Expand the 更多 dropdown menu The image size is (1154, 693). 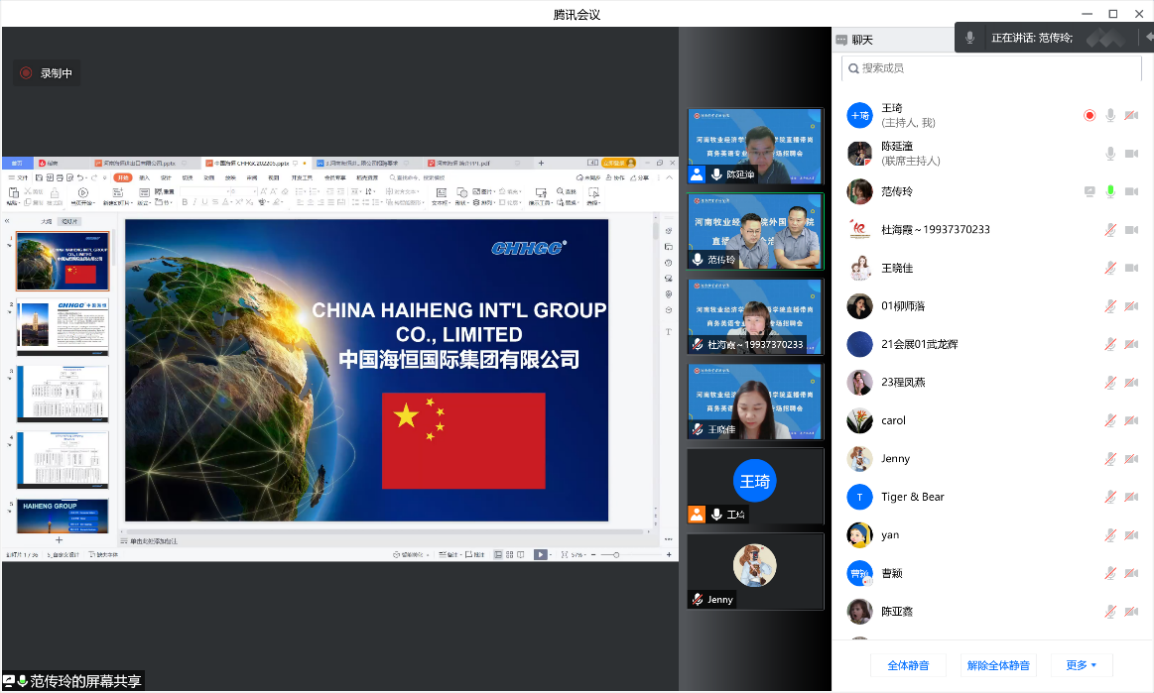[1081, 665]
